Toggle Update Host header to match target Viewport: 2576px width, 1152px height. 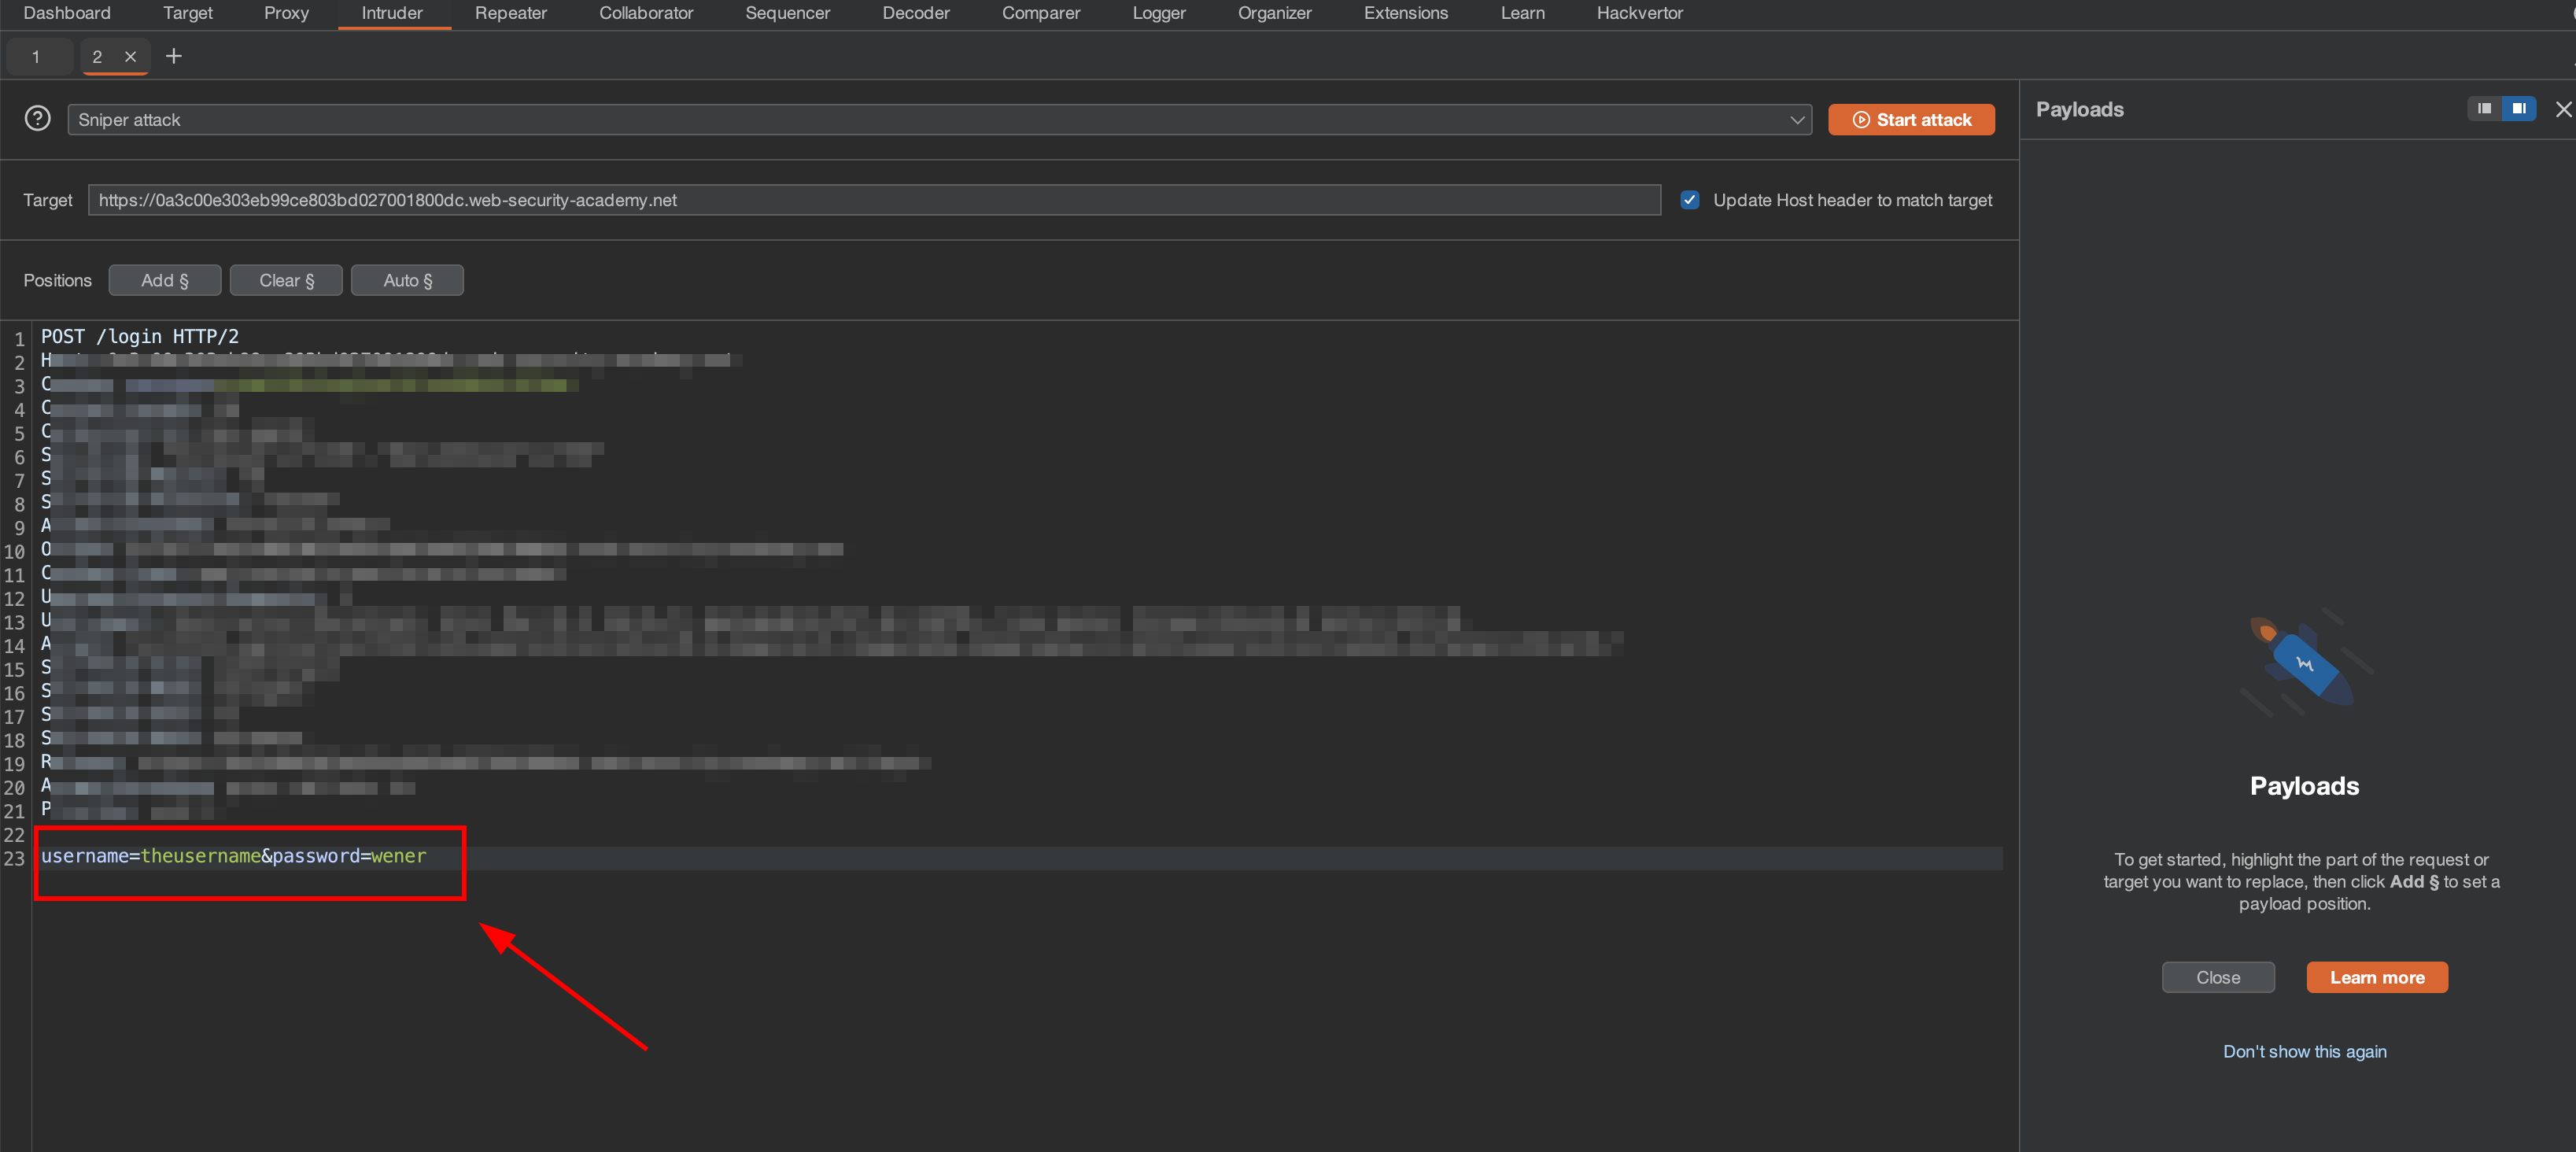pos(1689,200)
